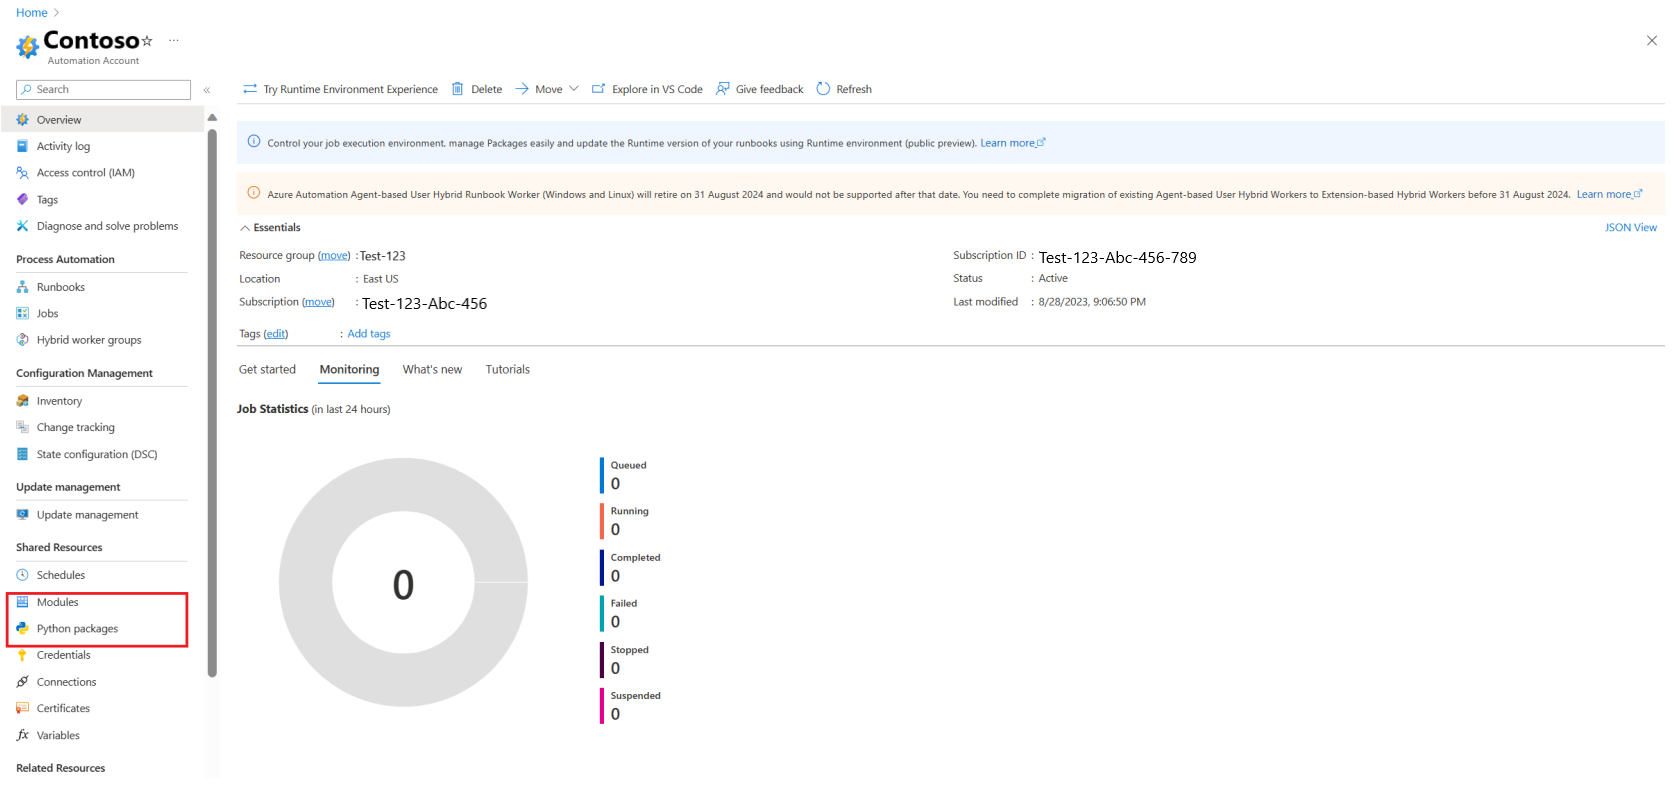Click the Refresh circular arrow icon

[823, 89]
